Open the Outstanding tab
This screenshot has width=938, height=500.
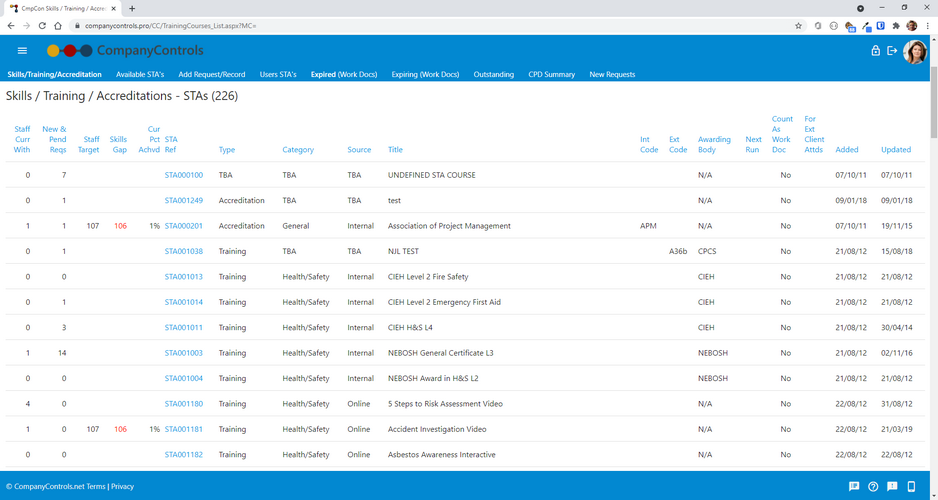click(494, 74)
